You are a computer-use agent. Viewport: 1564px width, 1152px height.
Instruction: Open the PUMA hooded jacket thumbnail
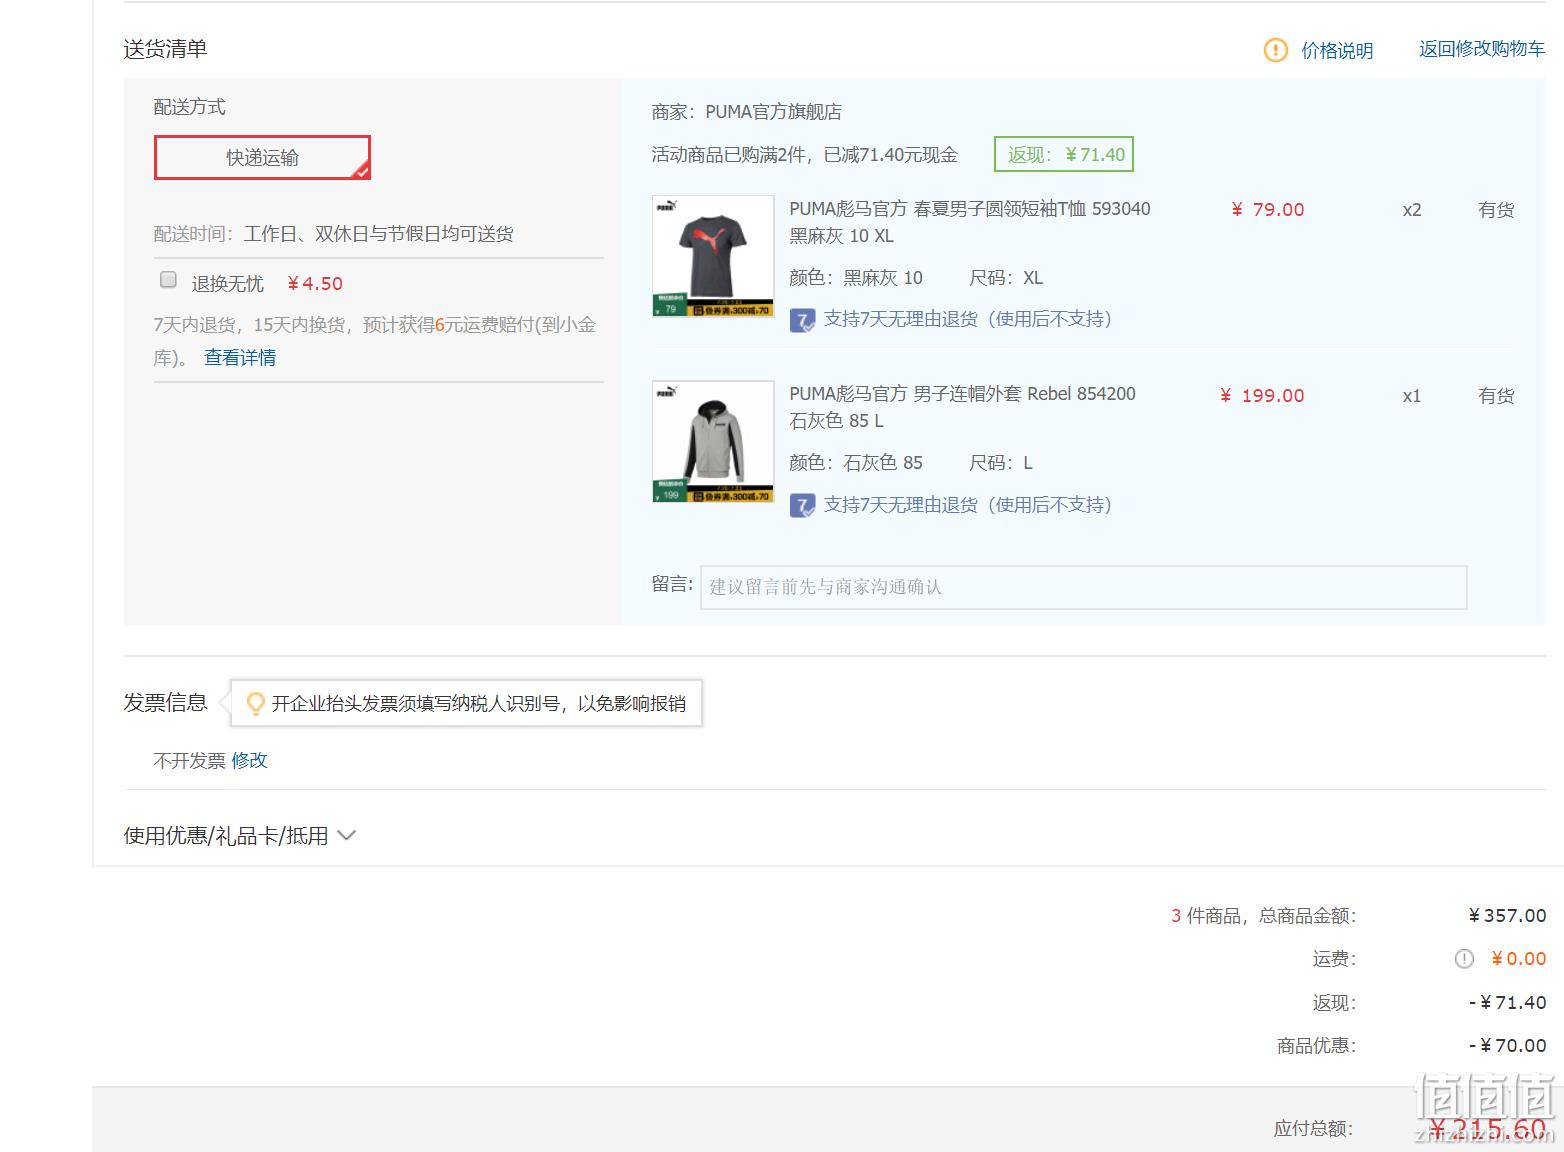pos(713,441)
